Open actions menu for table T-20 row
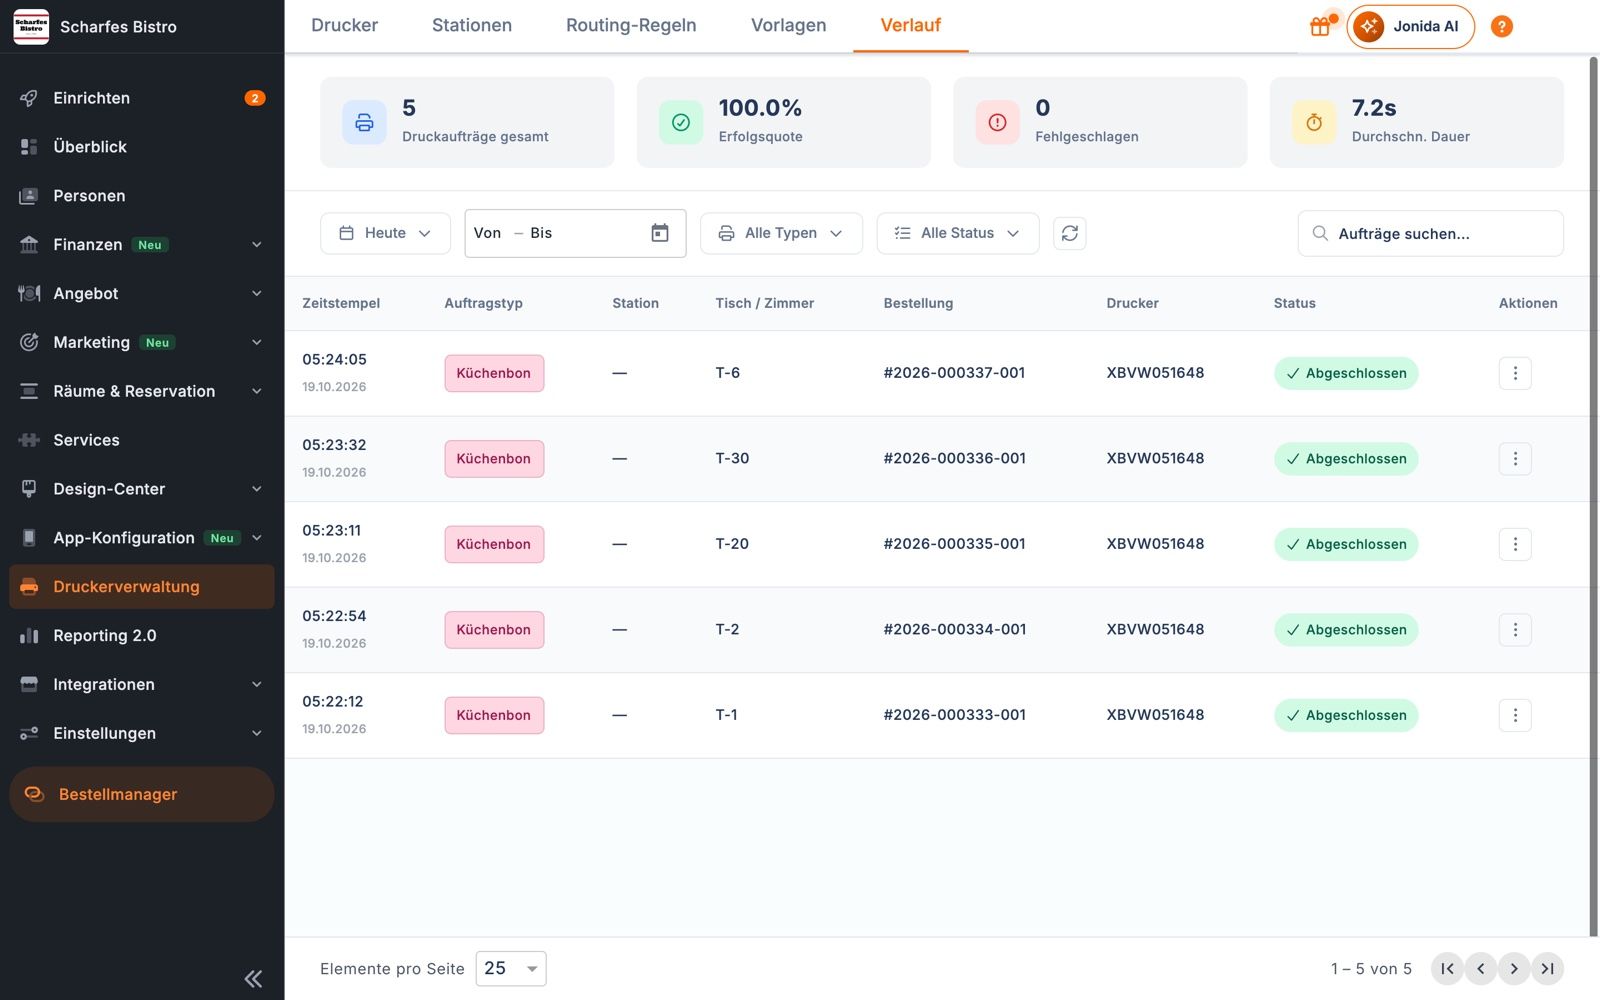The height and width of the screenshot is (1000, 1600). [1515, 544]
